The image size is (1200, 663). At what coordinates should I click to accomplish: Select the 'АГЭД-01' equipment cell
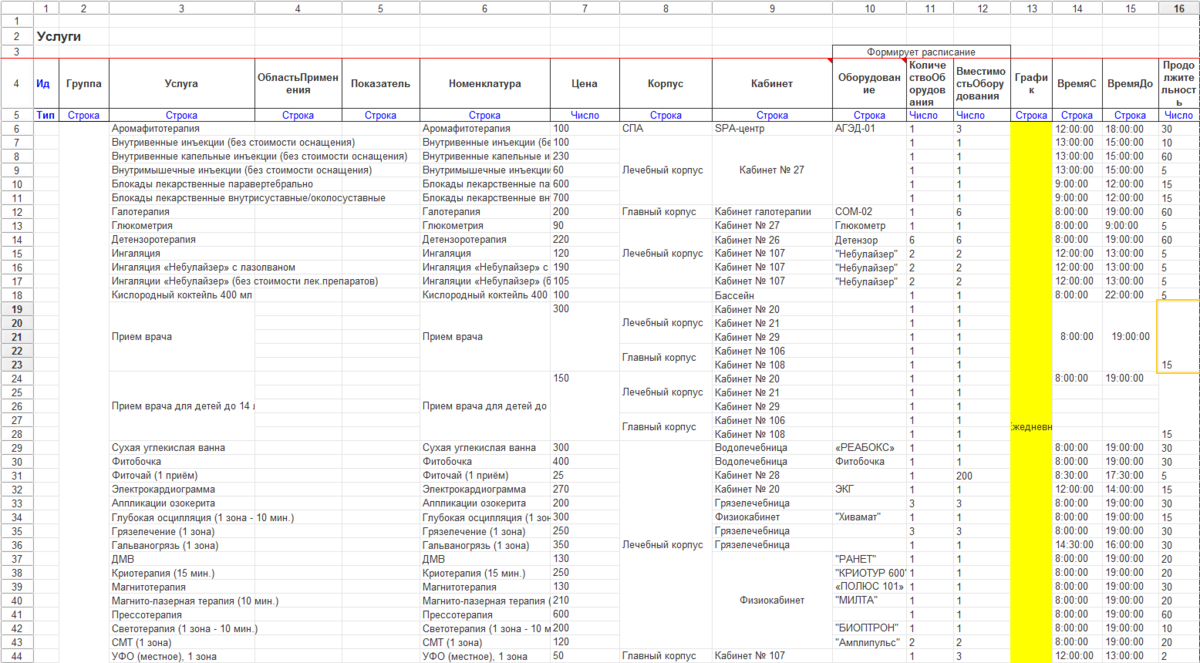(869, 129)
